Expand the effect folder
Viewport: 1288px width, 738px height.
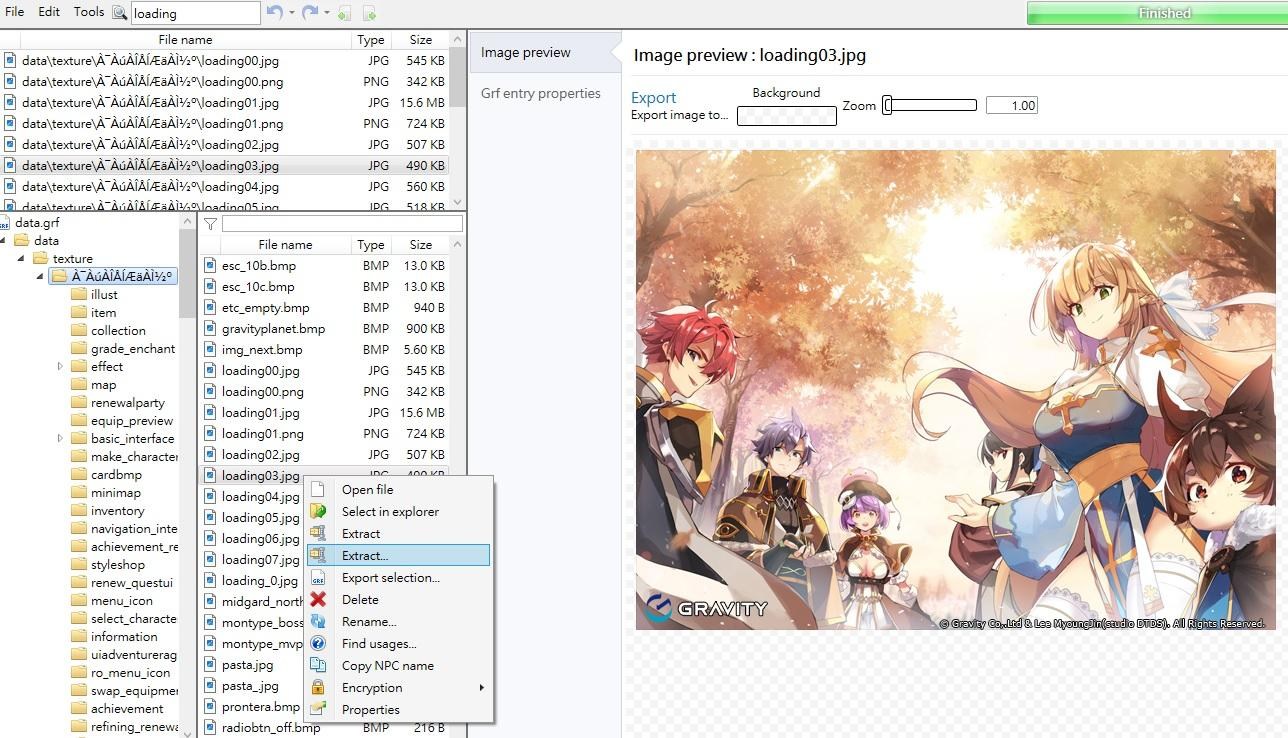[60, 367]
